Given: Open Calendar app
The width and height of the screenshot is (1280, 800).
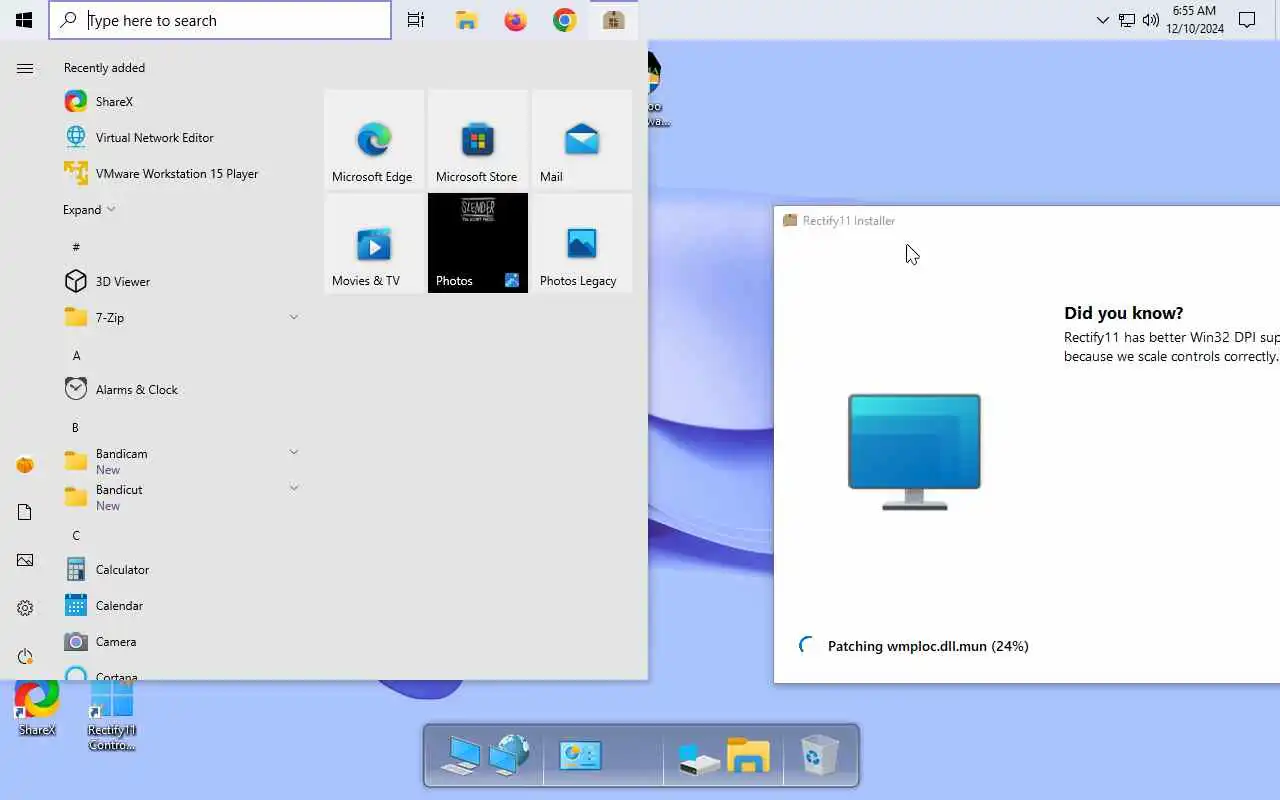Looking at the screenshot, I should (180, 606).
